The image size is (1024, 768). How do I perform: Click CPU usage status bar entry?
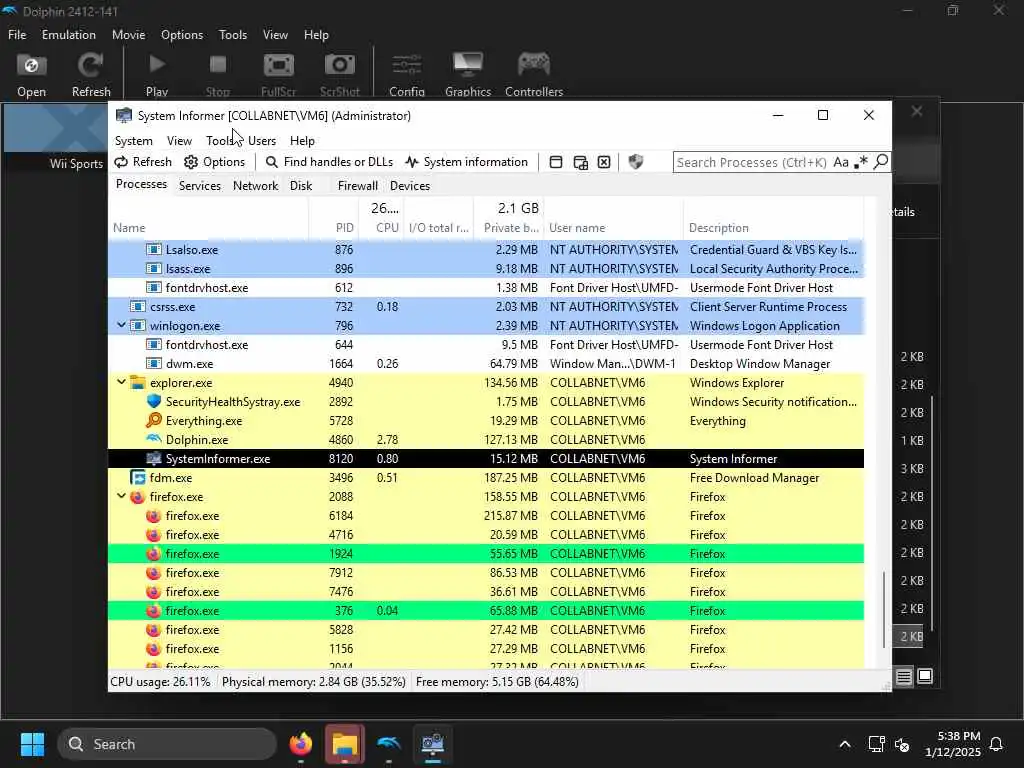160,682
